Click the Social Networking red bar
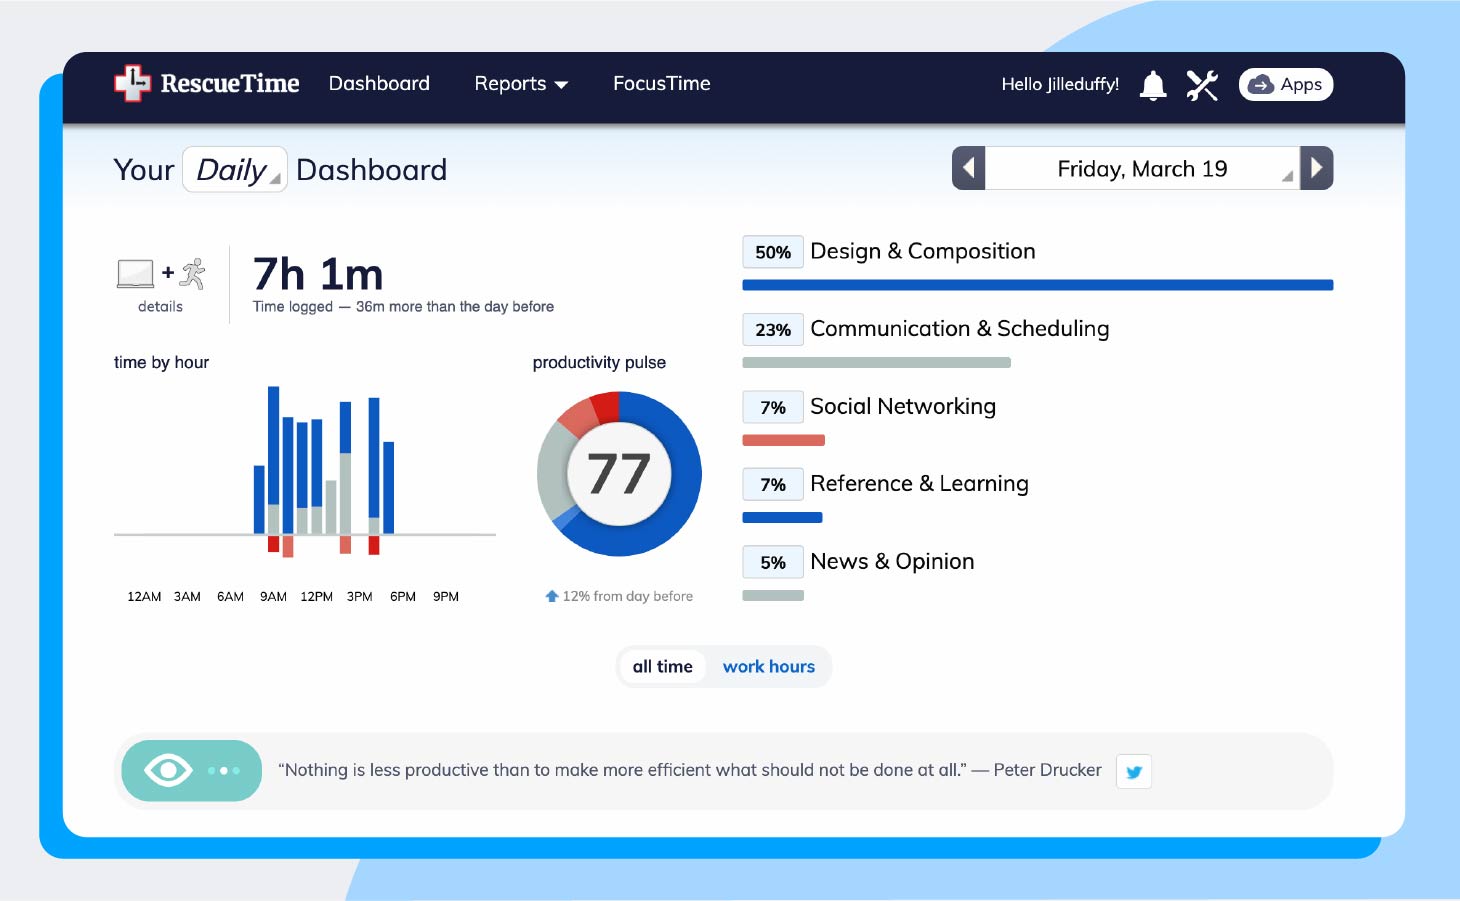Screen dimensions: 1460x901 coord(784,440)
